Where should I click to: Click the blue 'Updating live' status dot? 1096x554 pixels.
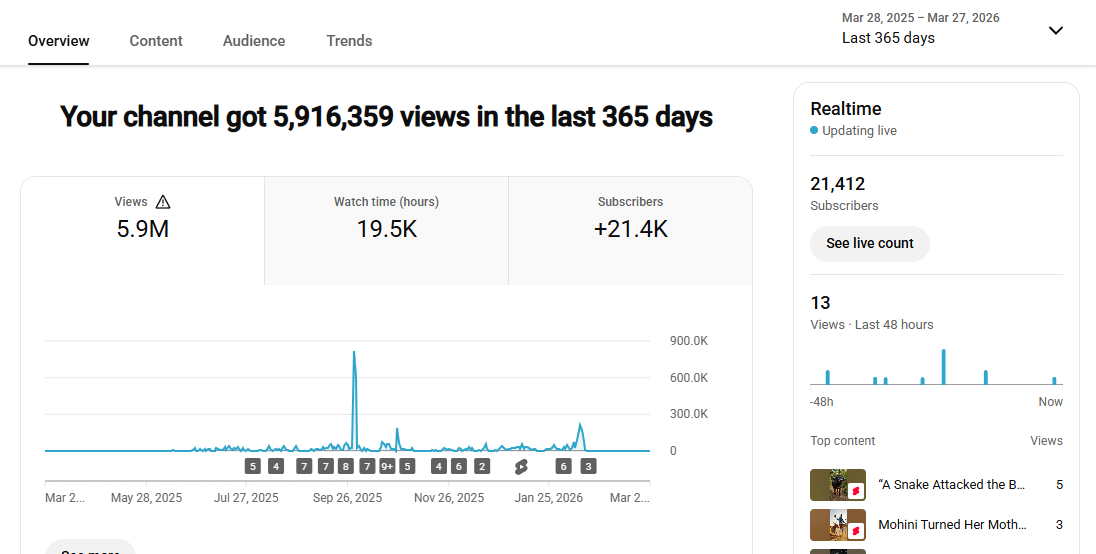coord(814,131)
